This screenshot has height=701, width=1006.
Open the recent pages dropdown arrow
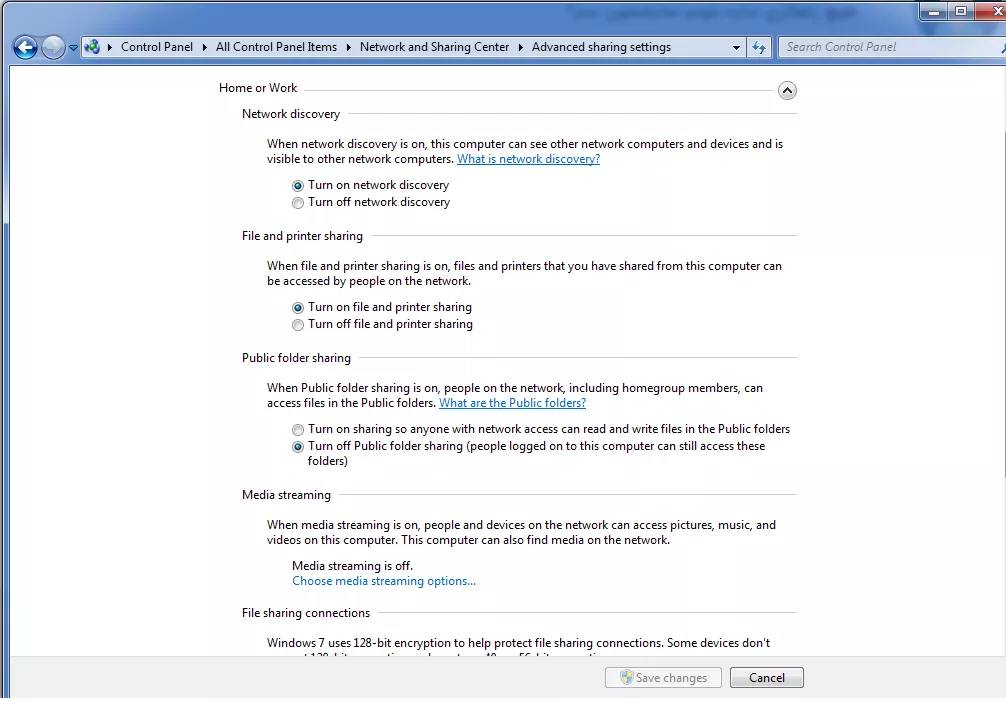(73, 47)
